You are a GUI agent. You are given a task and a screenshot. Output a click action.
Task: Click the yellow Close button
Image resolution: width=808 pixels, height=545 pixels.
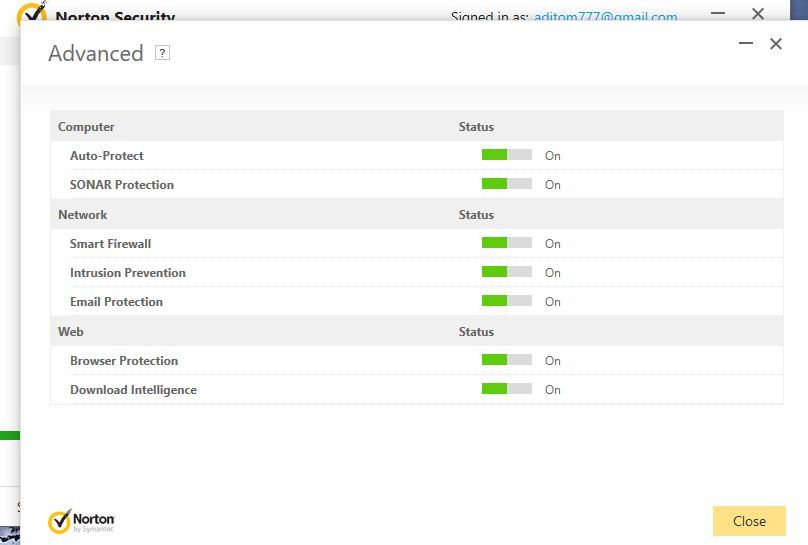(x=749, y=521)
